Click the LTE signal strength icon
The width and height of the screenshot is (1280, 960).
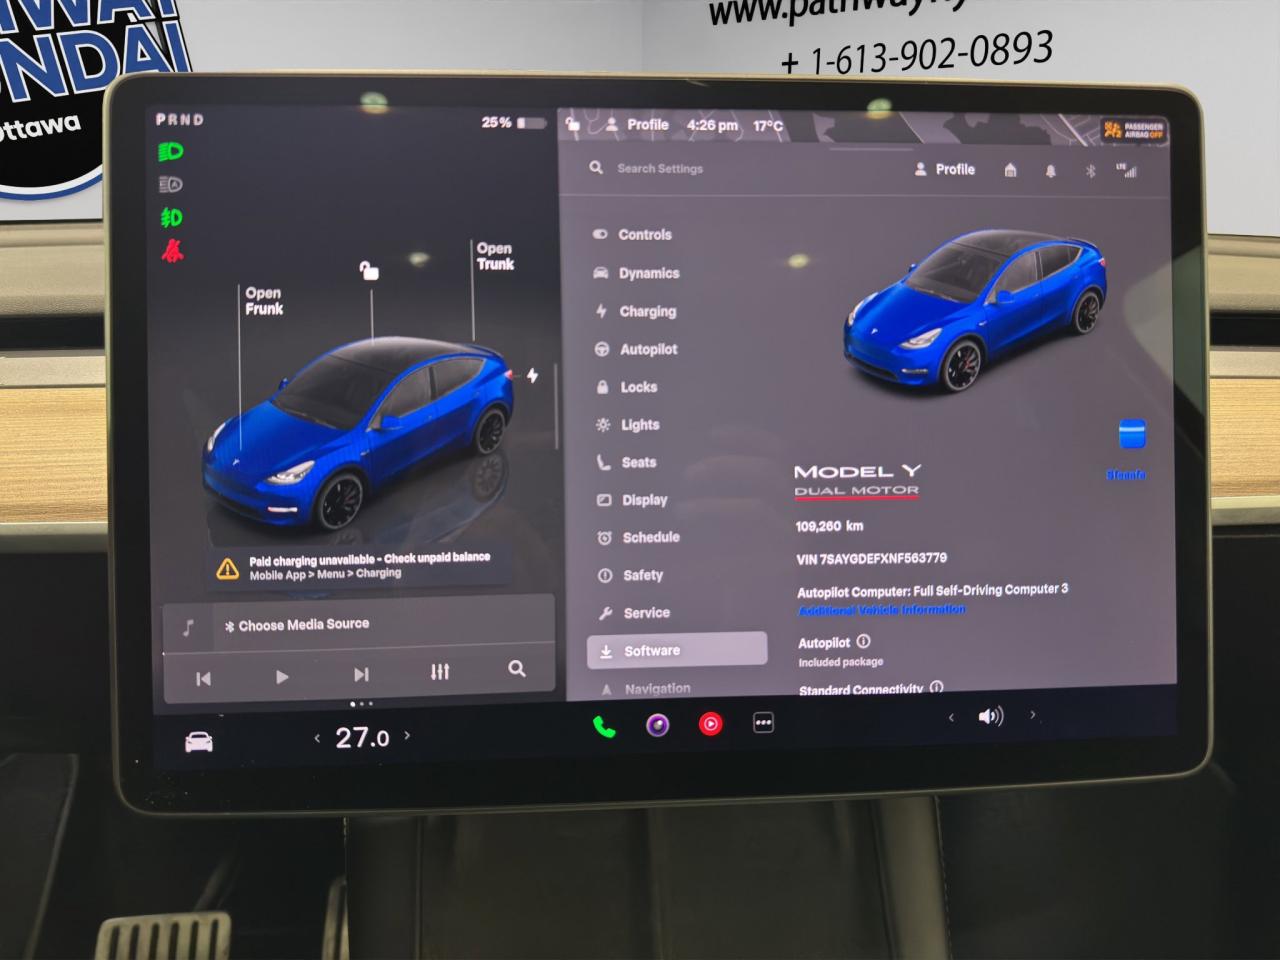tap(1130, 170)
